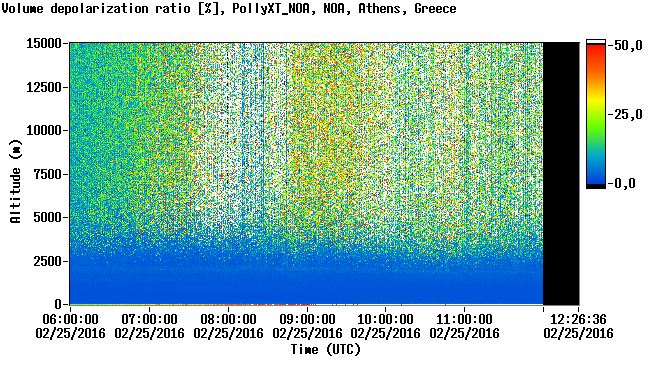Select the 12500 altitude tick label
This screenshot has height=389, width=665.
44,87
